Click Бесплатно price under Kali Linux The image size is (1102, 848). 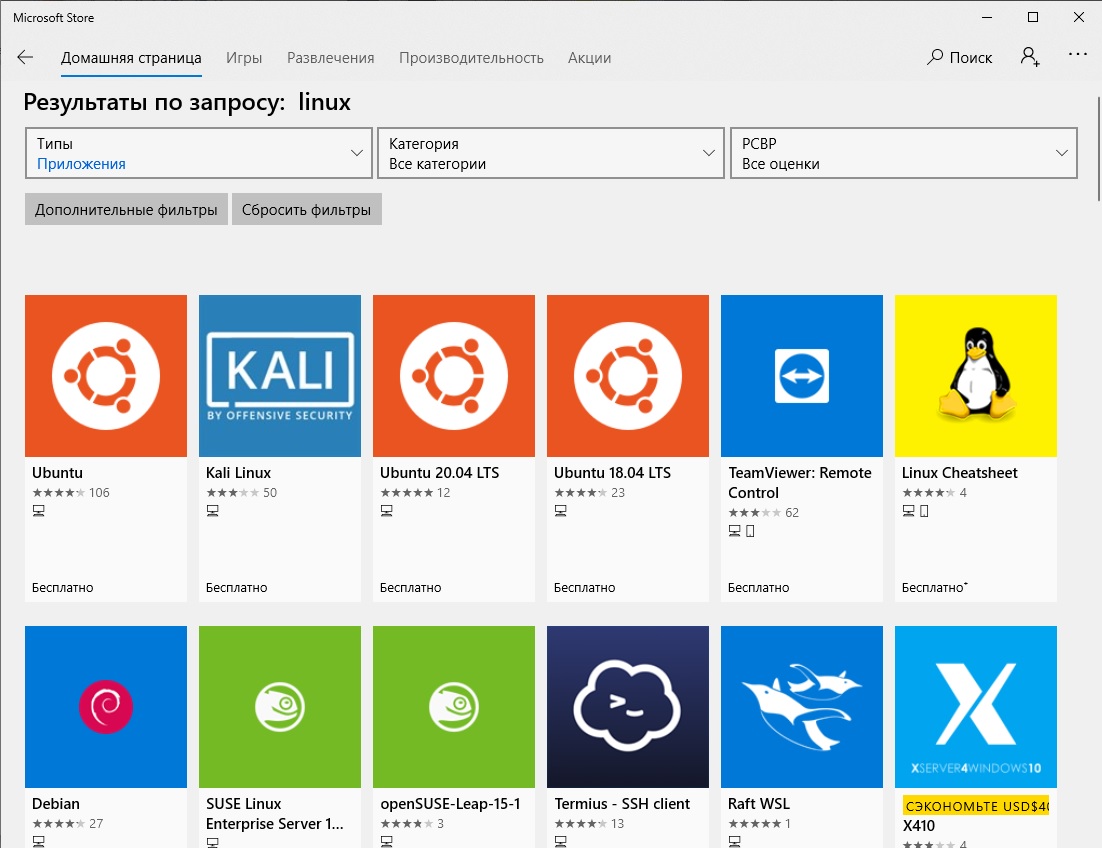[236, 587]
